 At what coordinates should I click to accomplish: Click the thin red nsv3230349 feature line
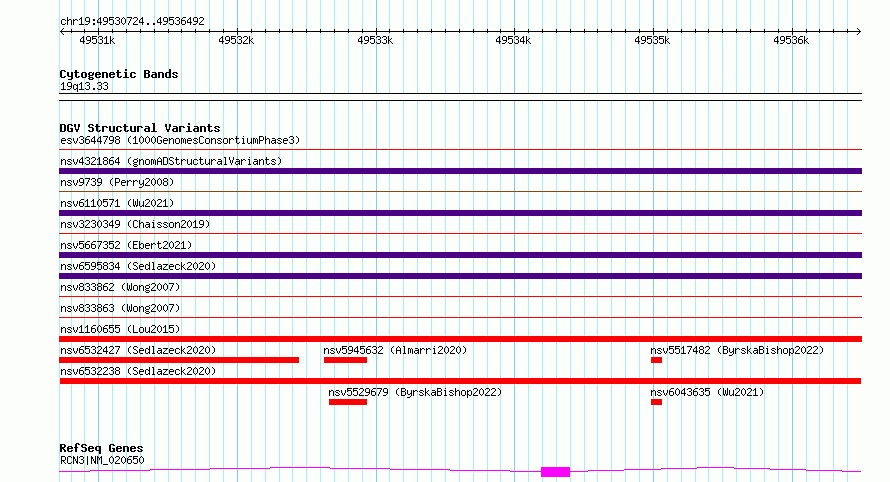tap(460, 234)
